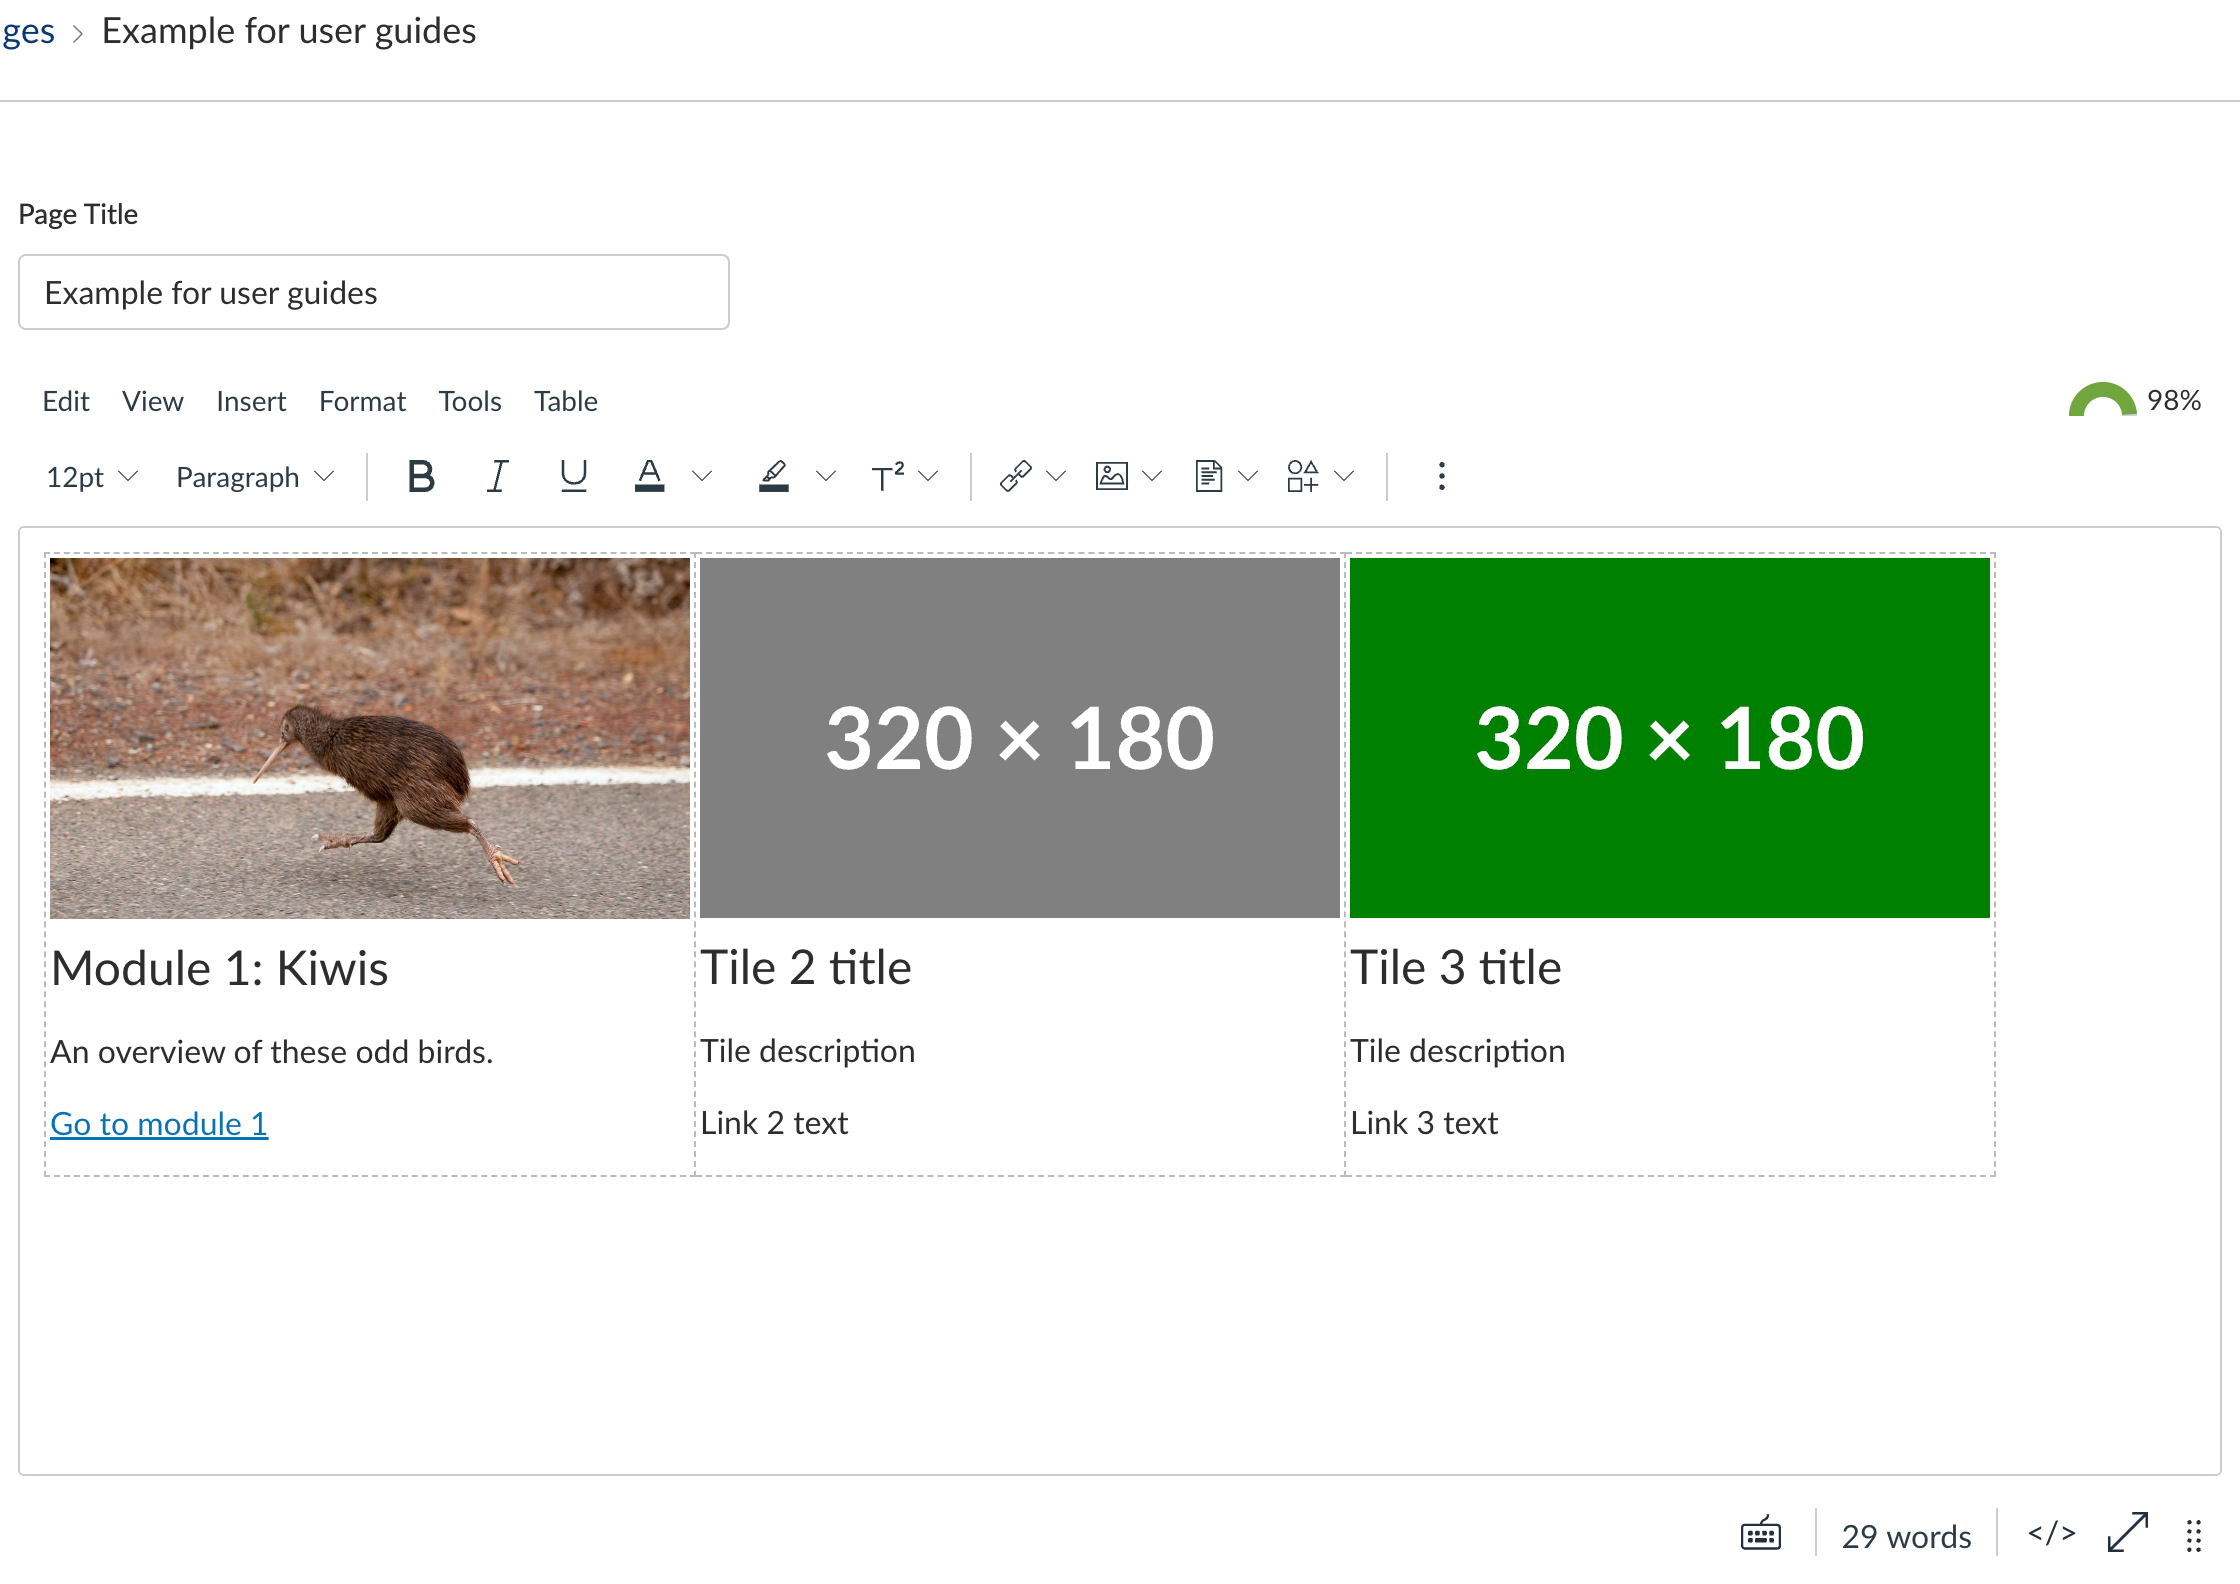This screenshot has height=1584, width=2240.
Task: Open the View menu
Action: [x=152, y=401]
